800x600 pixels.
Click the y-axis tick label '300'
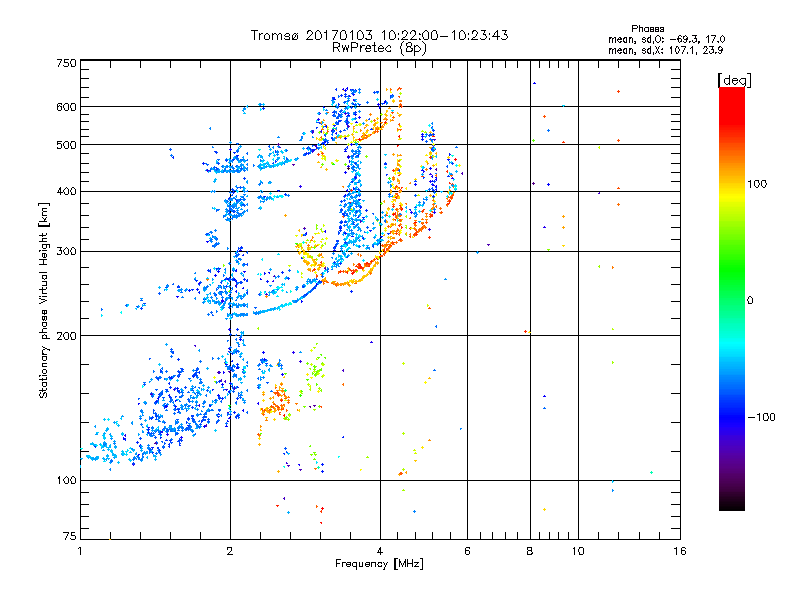pyautogui.click(x=66, y=252)
